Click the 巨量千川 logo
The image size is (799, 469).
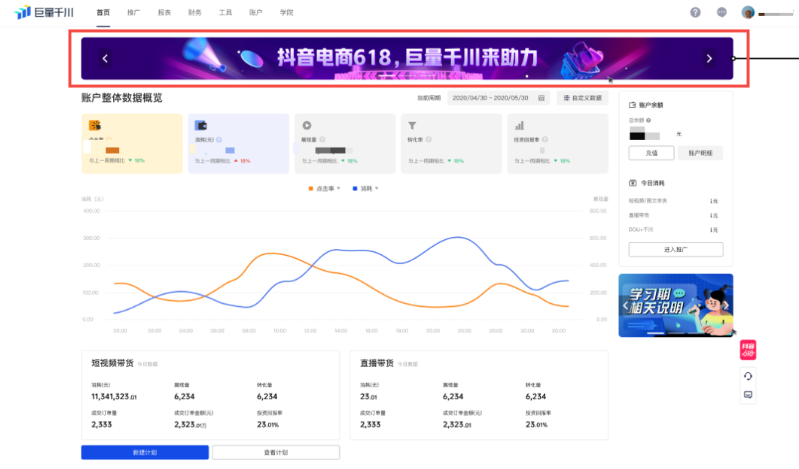pos(44,12)
